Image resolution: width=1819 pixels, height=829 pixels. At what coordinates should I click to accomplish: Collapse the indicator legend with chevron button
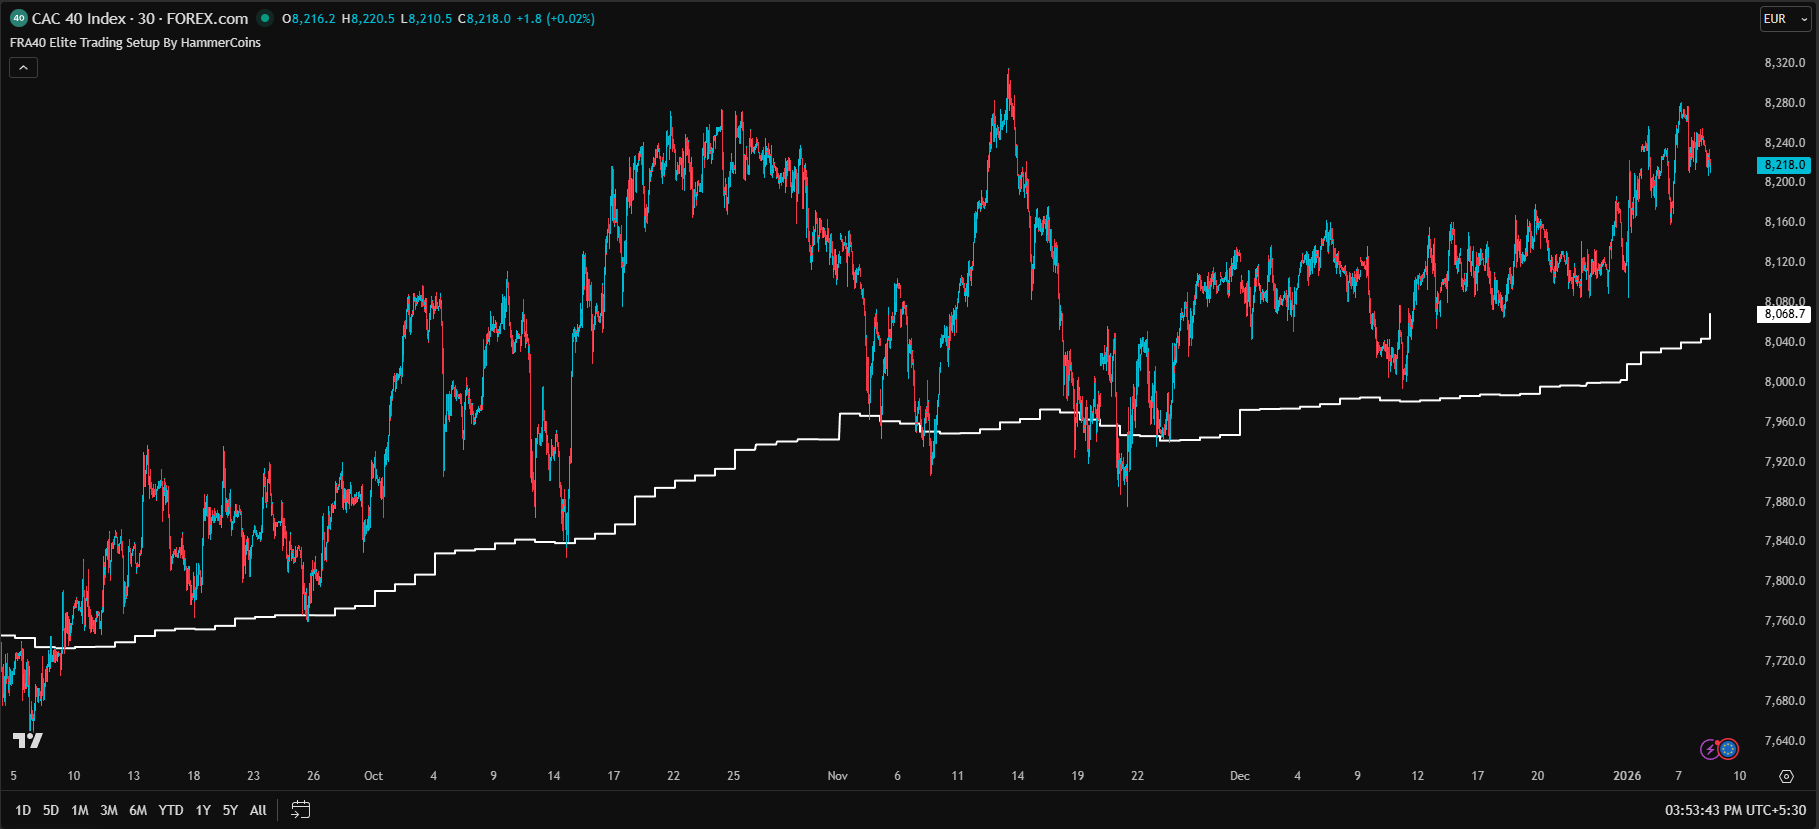click(x=23, y=68)
